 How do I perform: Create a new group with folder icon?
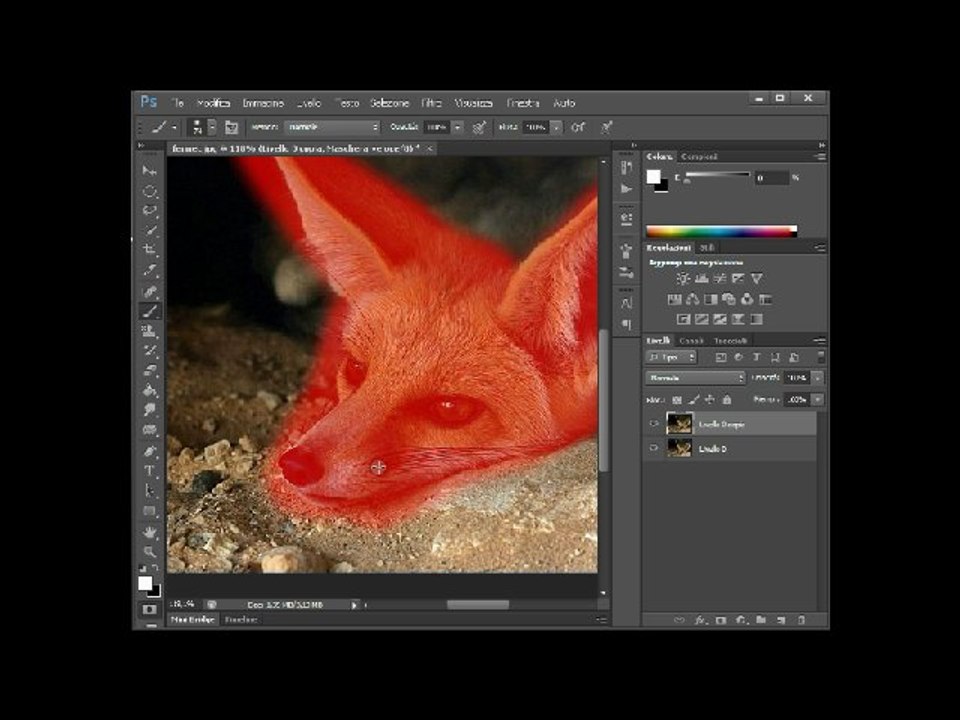pos(761,620)
